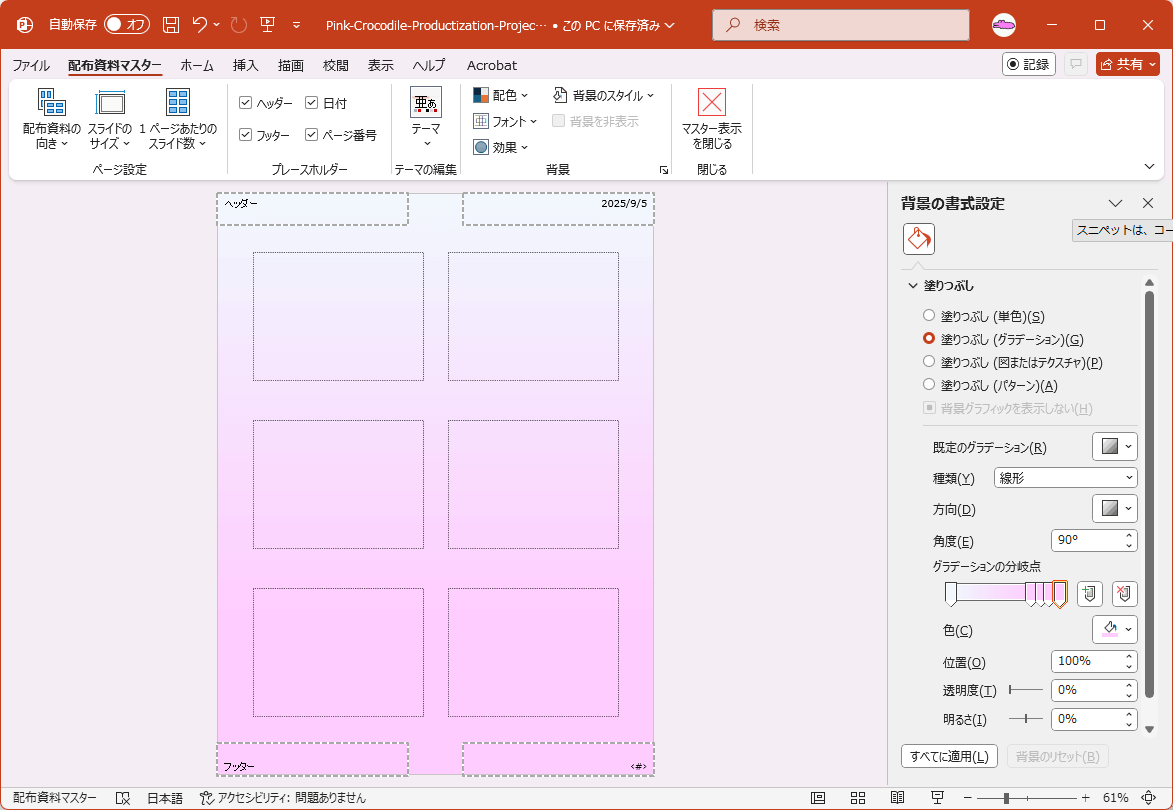Open the comments pane icon
1173x810 pixels.
coord(1076,64)
